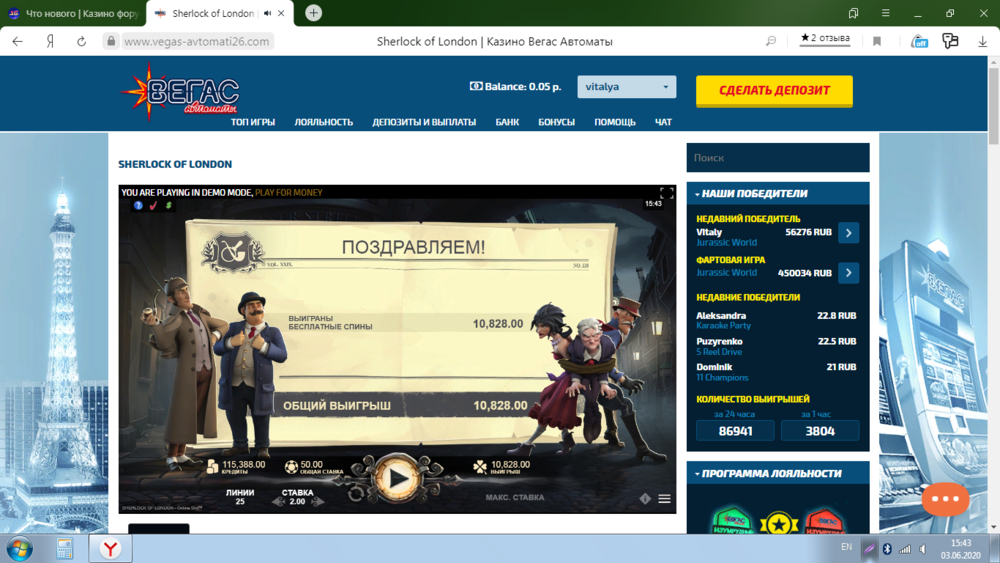The height and width of the screenshot is (563, 1000).
Task: Open the Чат menu item
Action: [x=663, y=122]
